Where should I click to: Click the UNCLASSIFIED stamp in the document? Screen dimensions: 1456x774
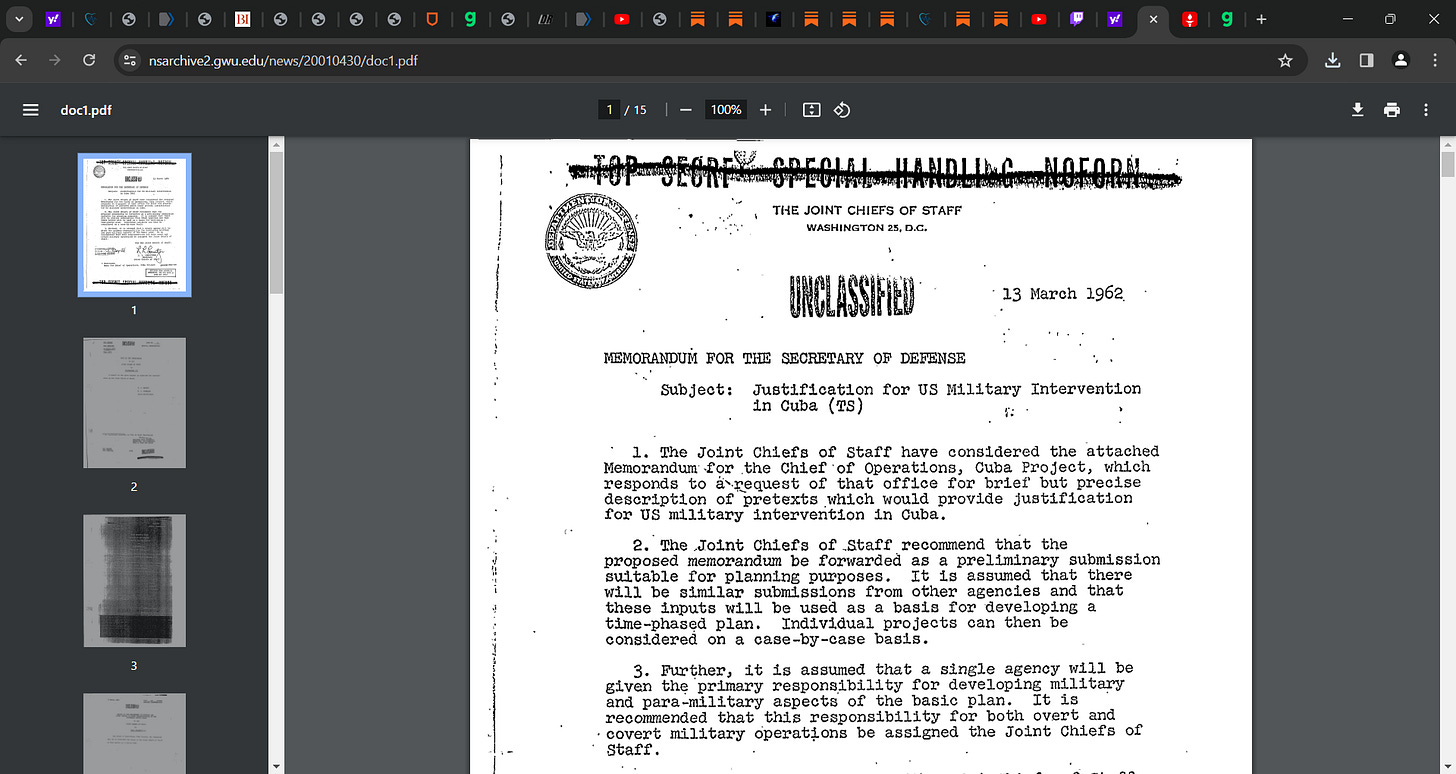click(852, 295)
